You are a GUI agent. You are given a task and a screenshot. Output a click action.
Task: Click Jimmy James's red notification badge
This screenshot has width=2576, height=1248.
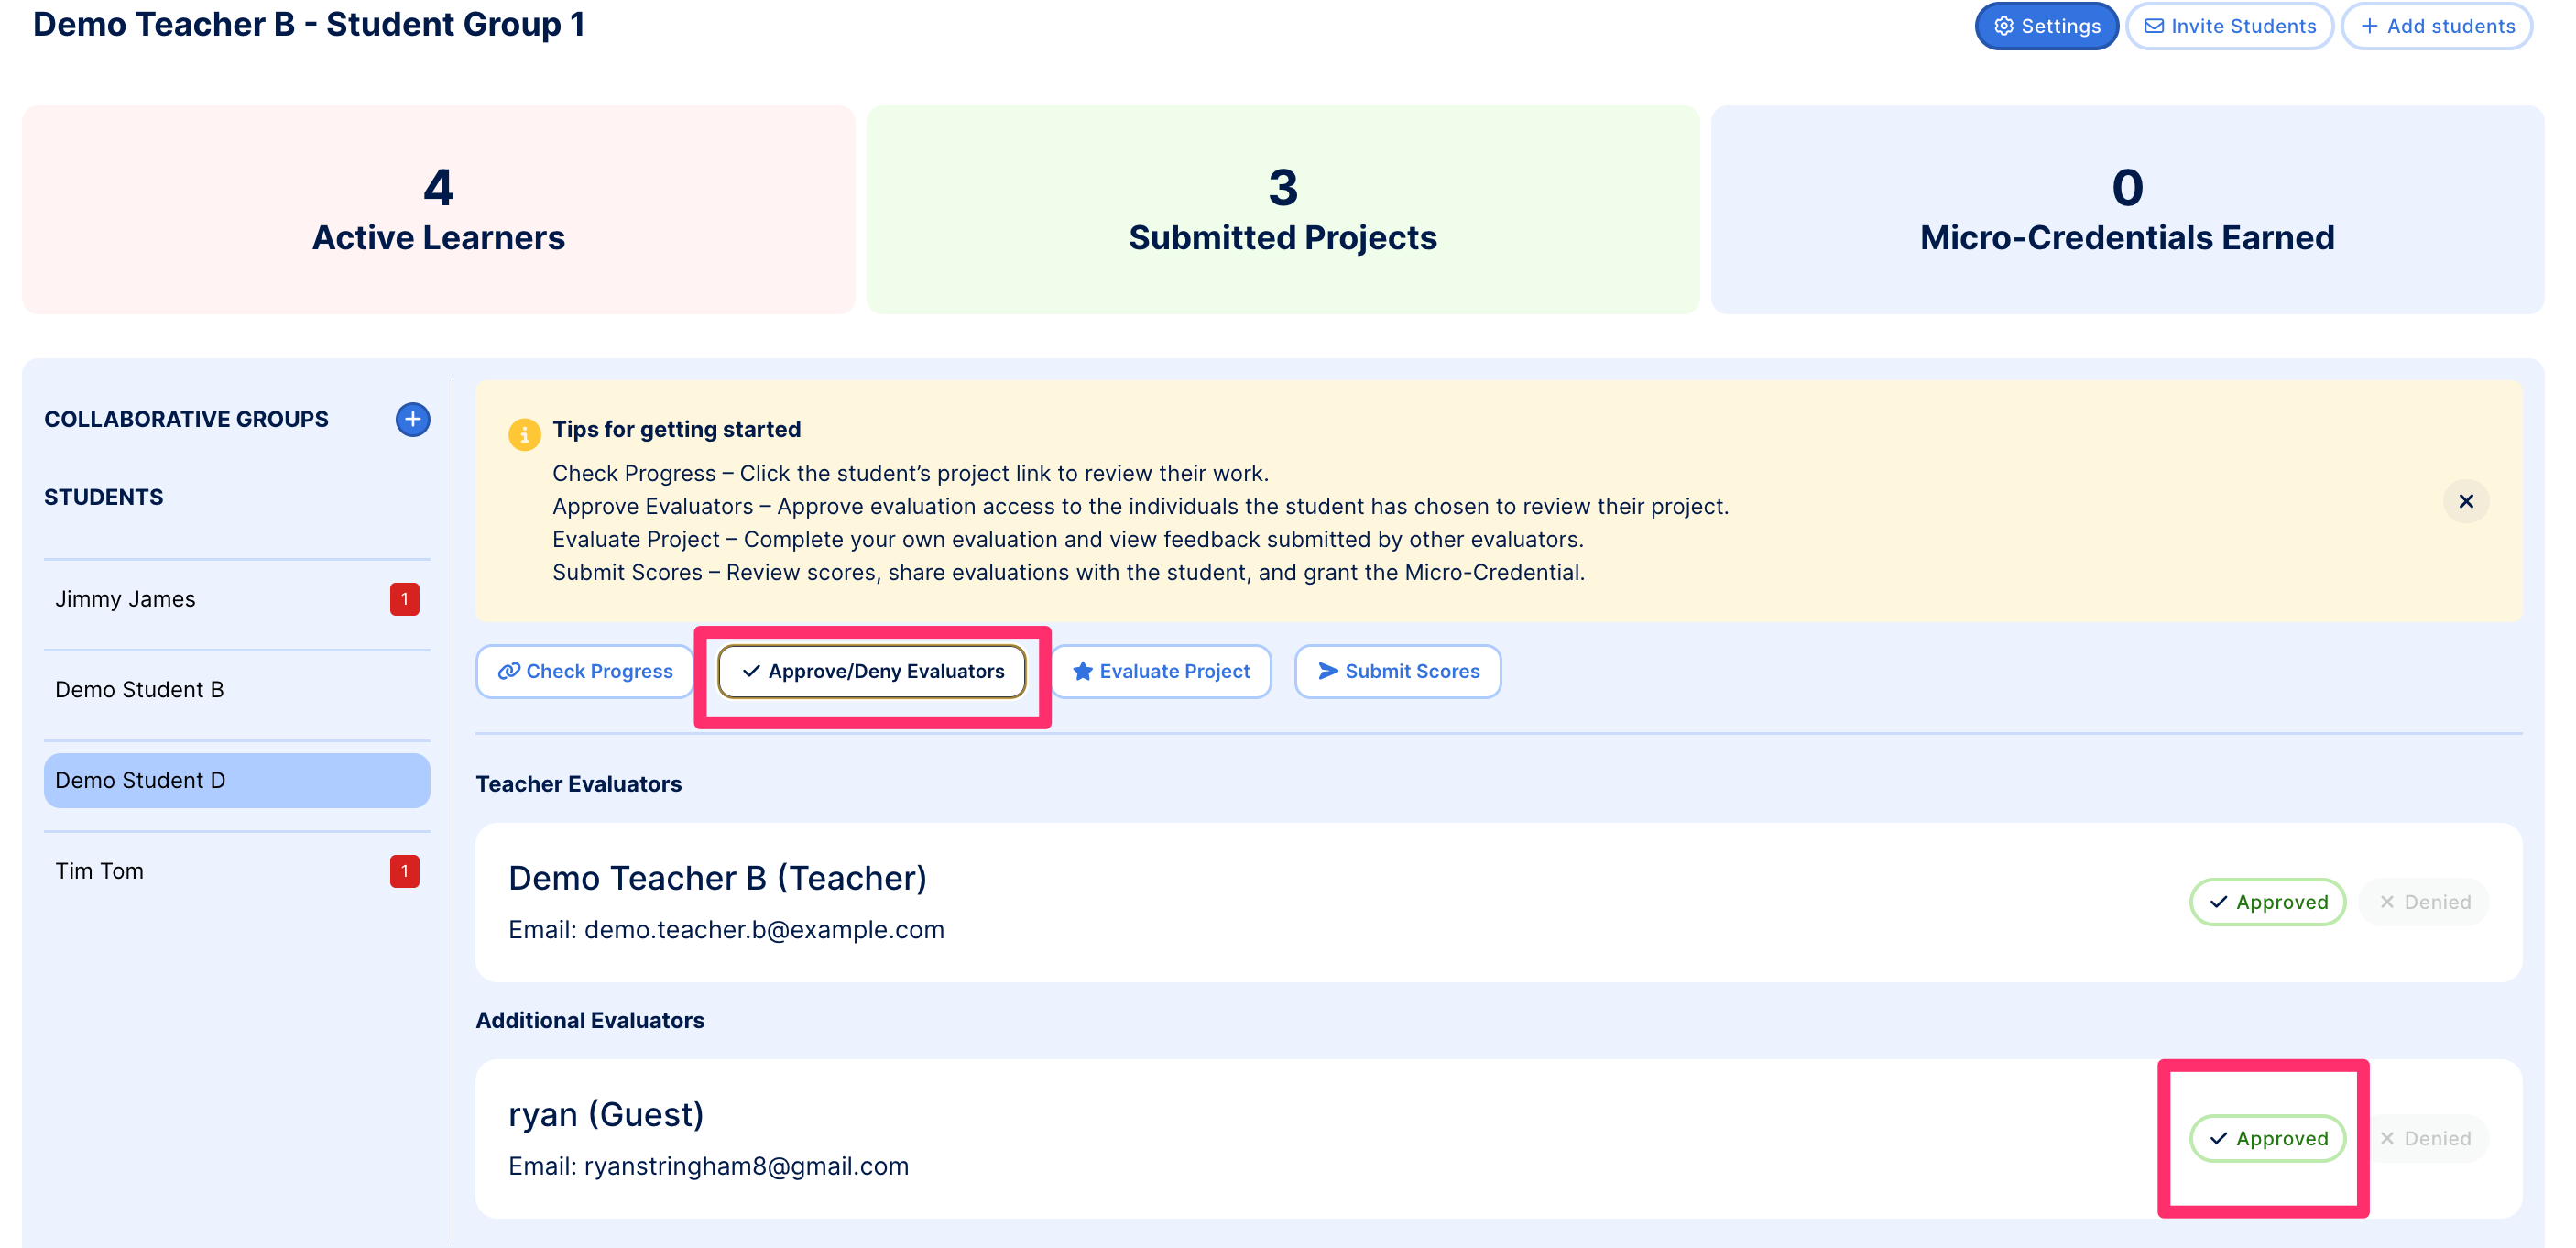click(404, 599)
